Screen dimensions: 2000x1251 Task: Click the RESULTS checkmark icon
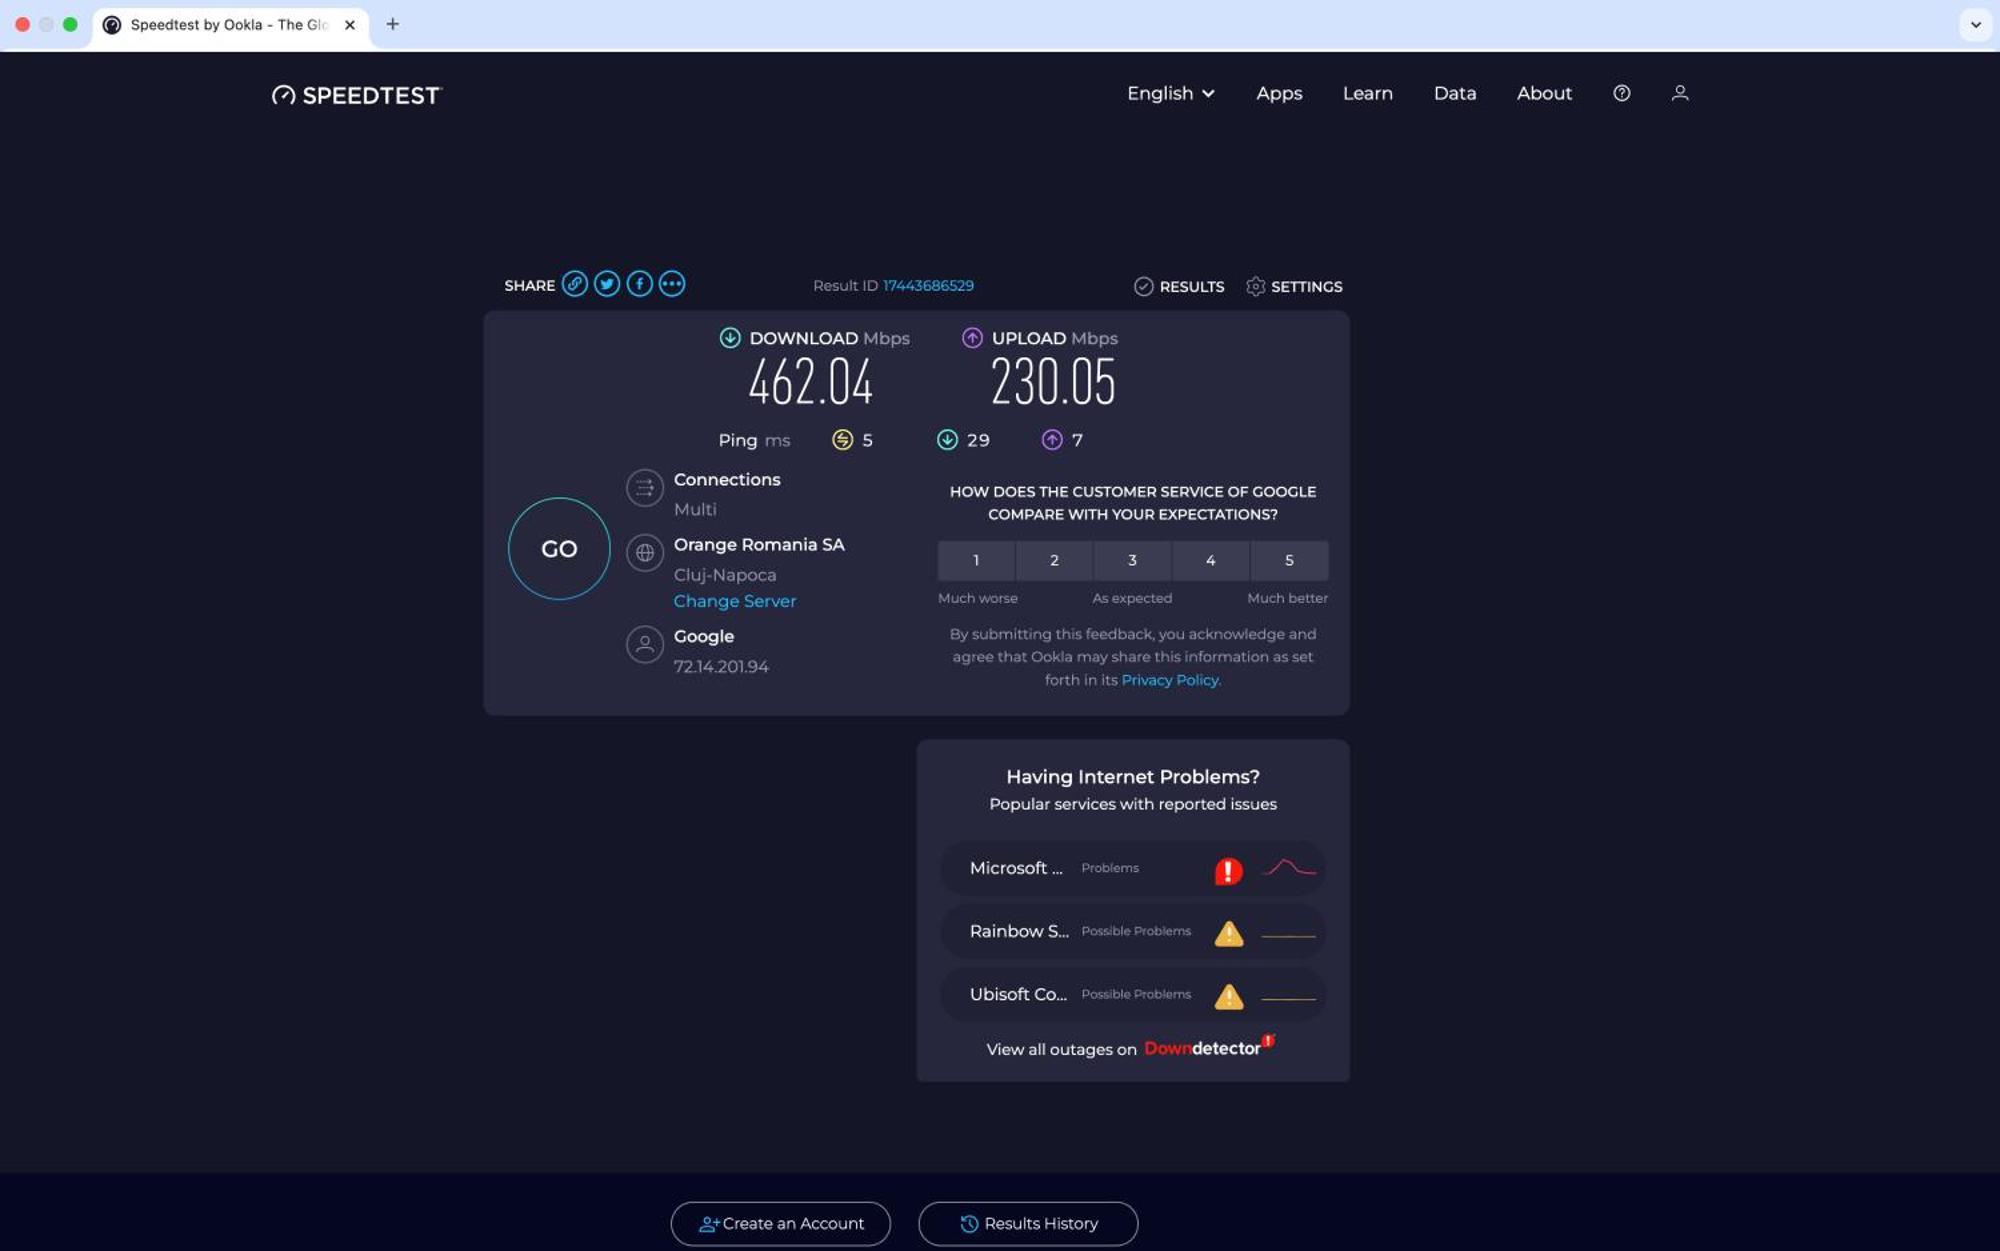click(1144, 287)
